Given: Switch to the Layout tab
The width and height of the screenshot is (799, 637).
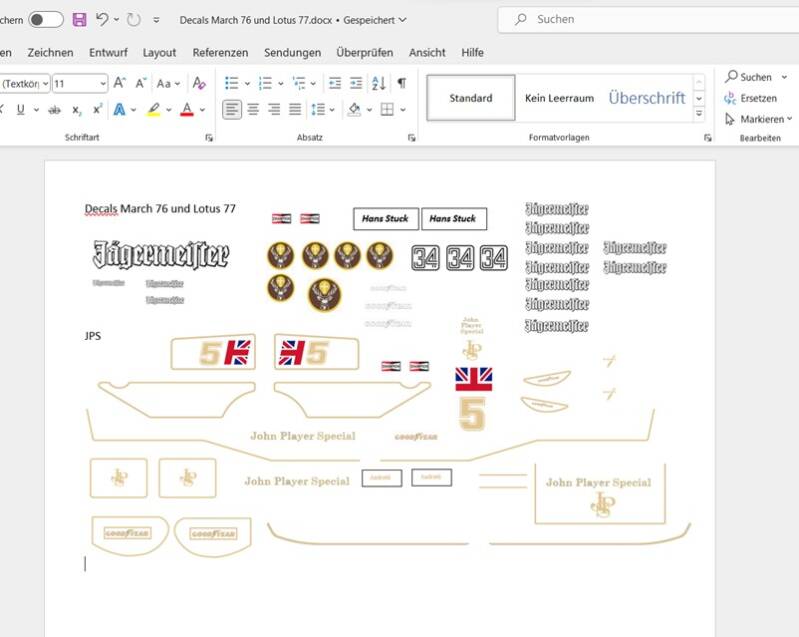Looking at the screenshot, I should coord(159,52).
